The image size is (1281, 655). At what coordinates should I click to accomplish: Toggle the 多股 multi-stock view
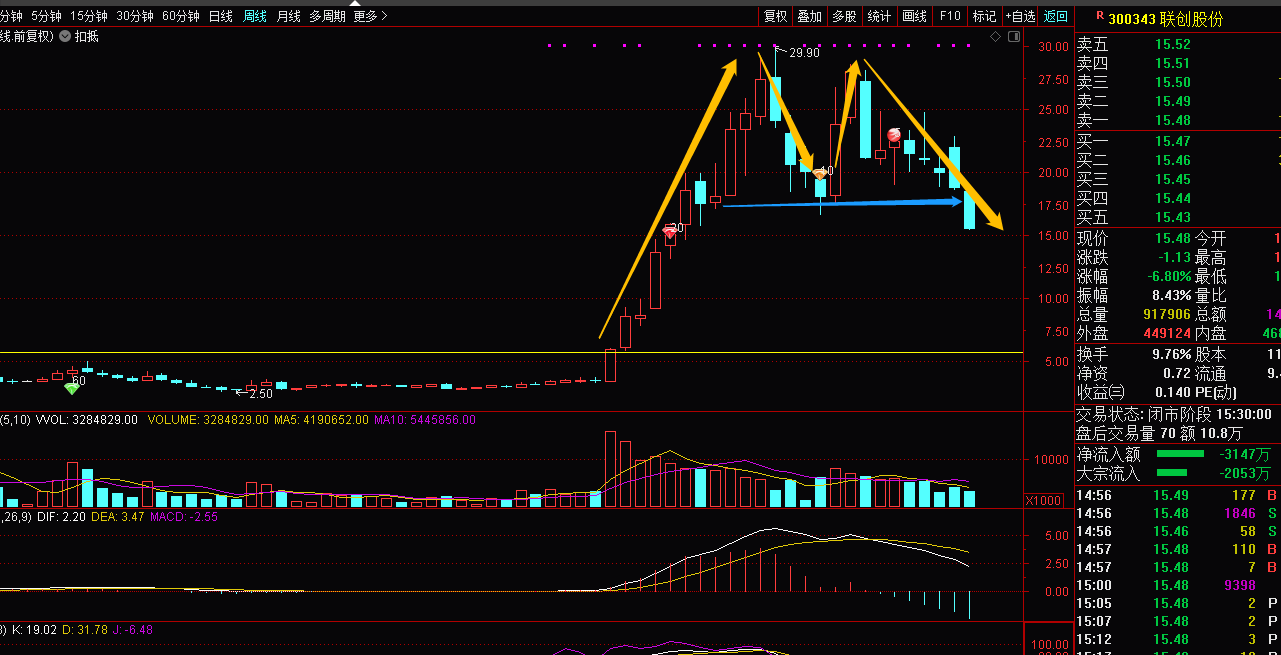[844, 16]
